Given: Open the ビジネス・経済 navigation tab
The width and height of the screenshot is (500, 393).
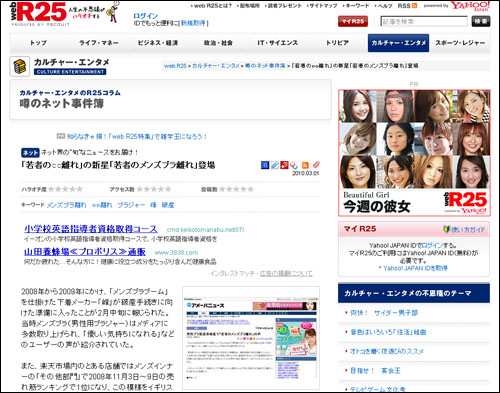Looking at the screenshot, I should (158, 43).
